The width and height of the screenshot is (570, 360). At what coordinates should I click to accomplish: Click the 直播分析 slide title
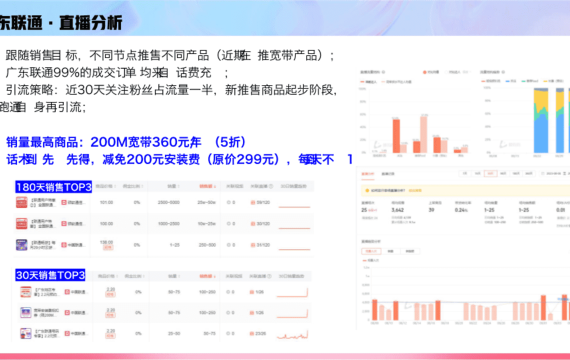point(91,23)
